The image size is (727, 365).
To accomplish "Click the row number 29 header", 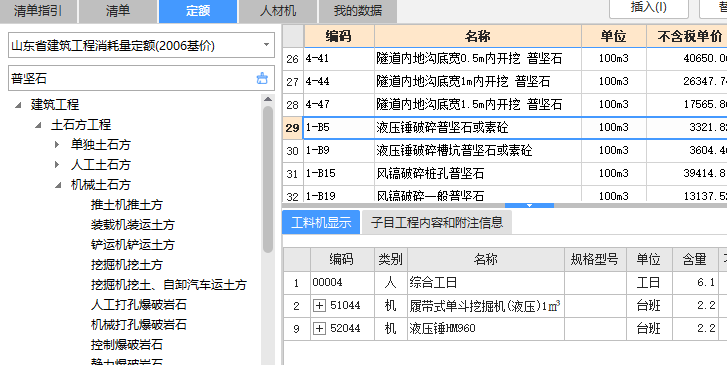I will pos(293,128).
